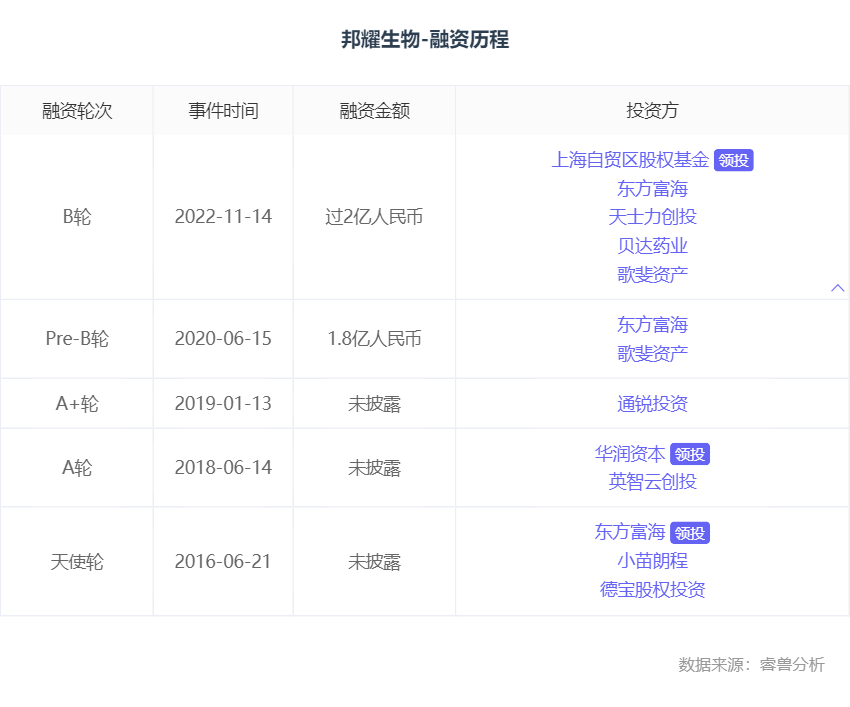The height and width of the screenshot is (707, 850).
Task: Select 歌斐资产 in the B轮 row
Action: coord(652,274)
